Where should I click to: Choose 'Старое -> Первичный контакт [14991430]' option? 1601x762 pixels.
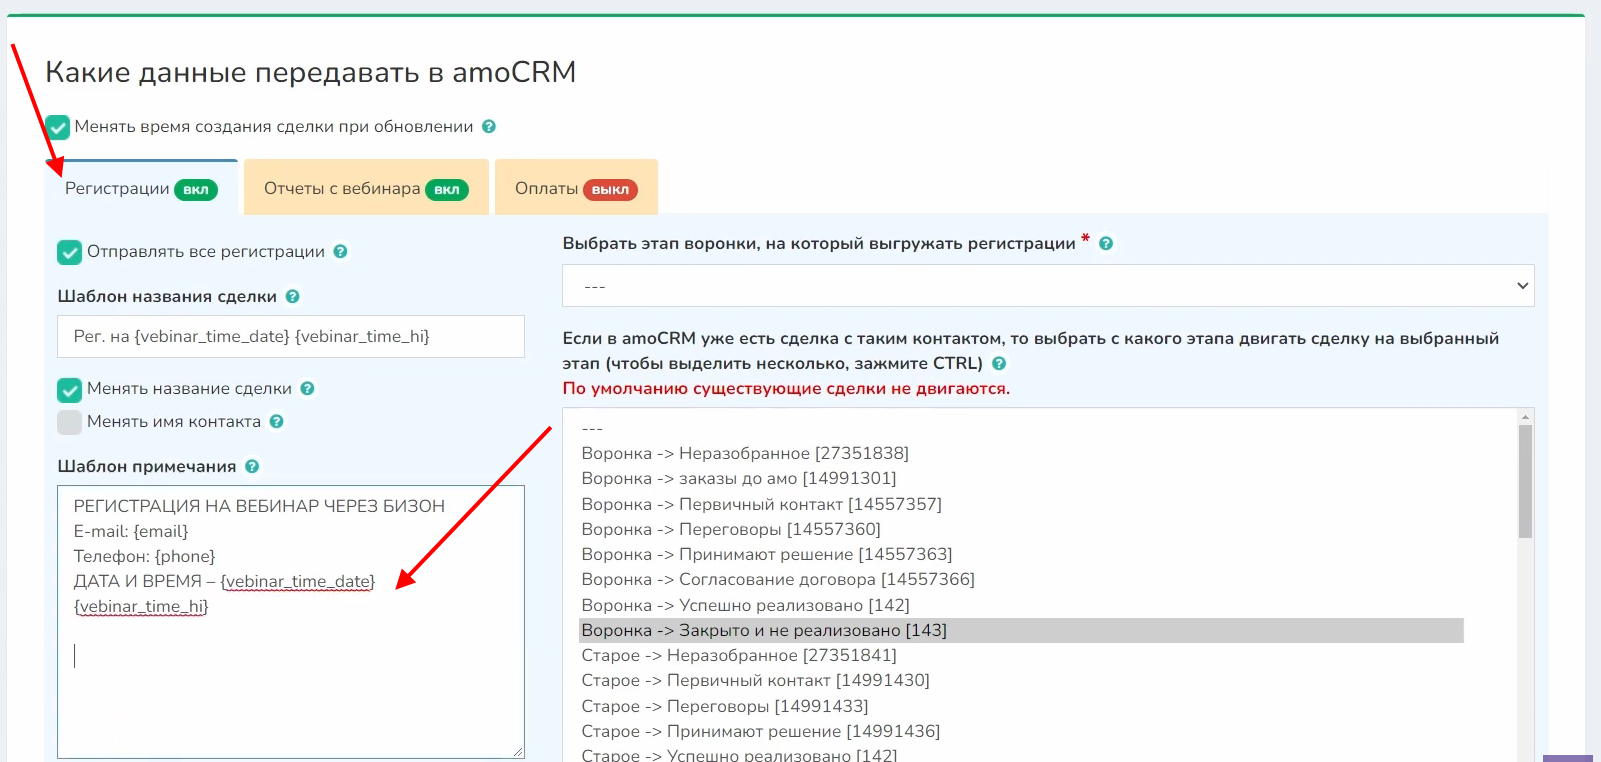click(x=755, y=680)
